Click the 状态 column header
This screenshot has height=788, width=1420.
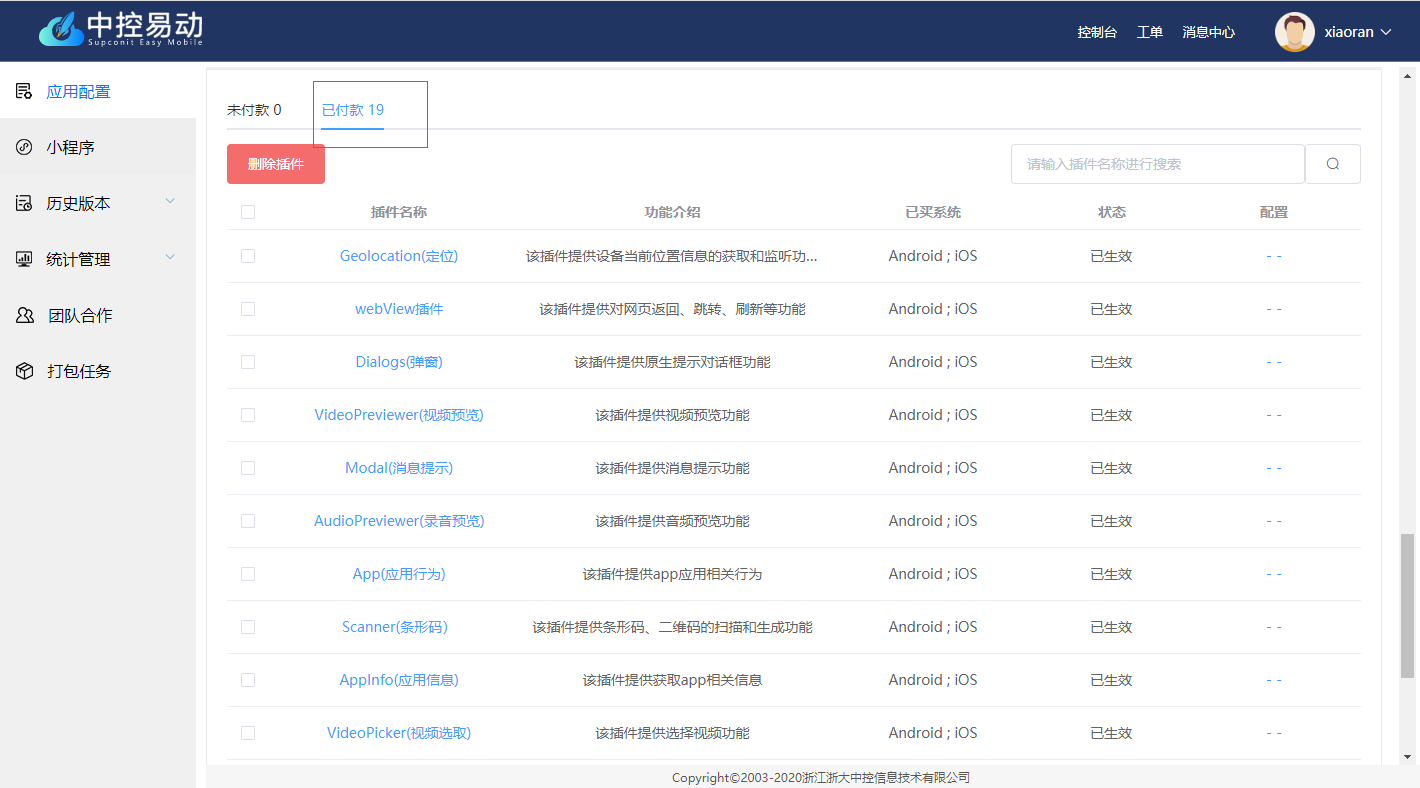pos(1112,212)
